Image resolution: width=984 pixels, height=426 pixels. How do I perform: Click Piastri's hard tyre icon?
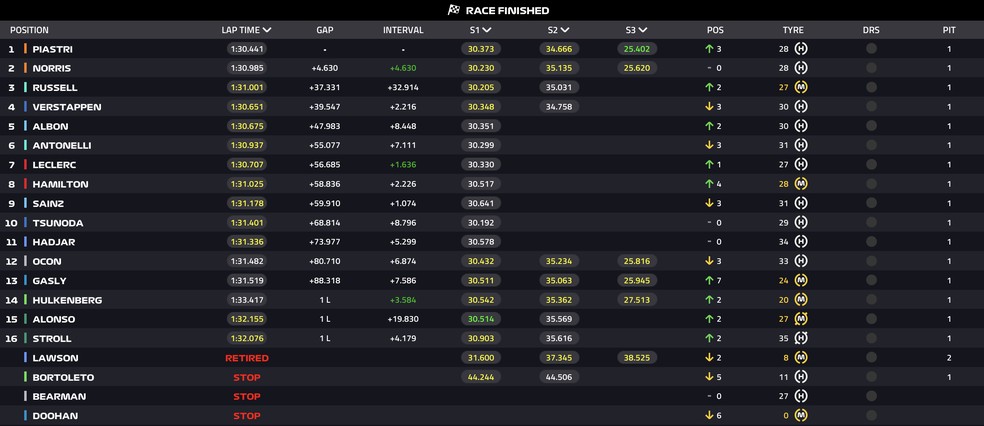(801, 49)
